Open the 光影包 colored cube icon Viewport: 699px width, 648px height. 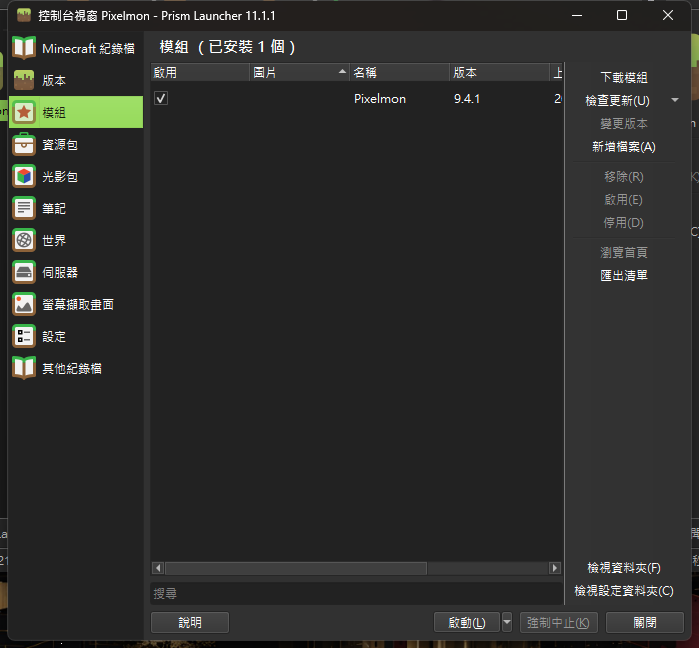pyautogui.click(x=24, y=176)
